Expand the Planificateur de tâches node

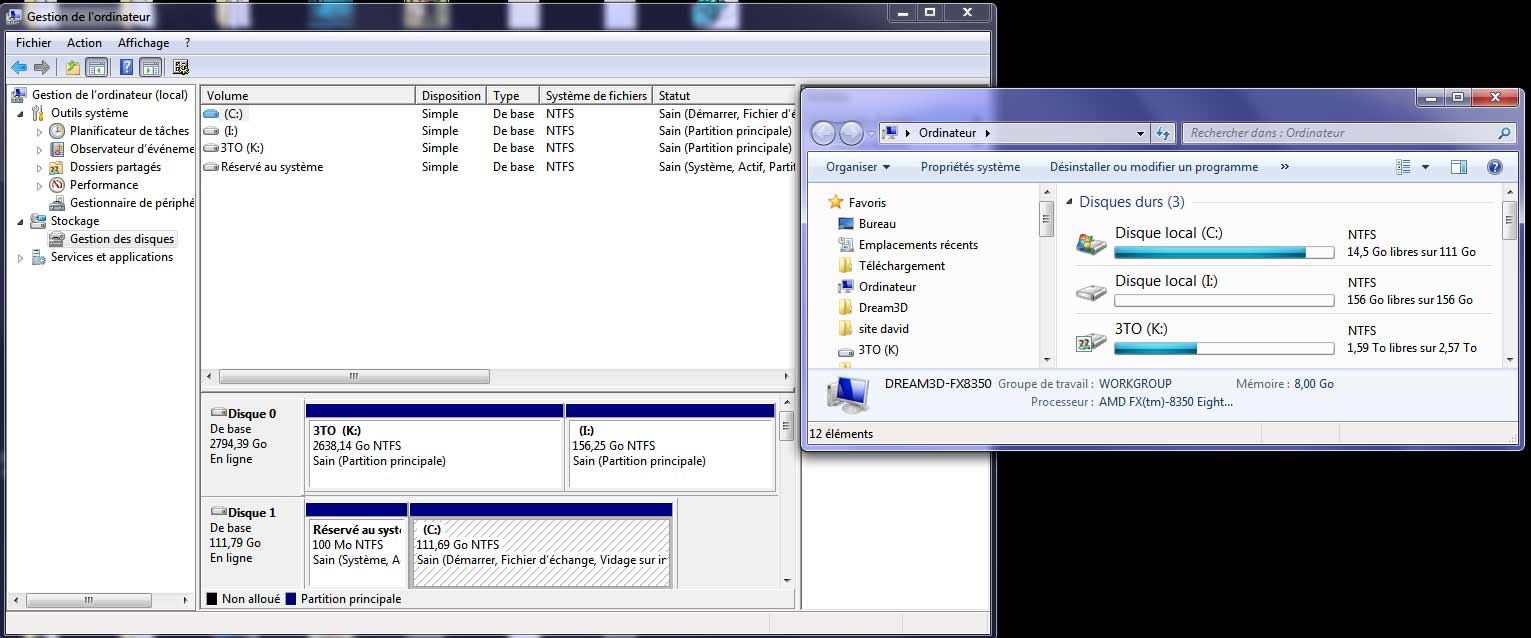(x=40, y=131)
